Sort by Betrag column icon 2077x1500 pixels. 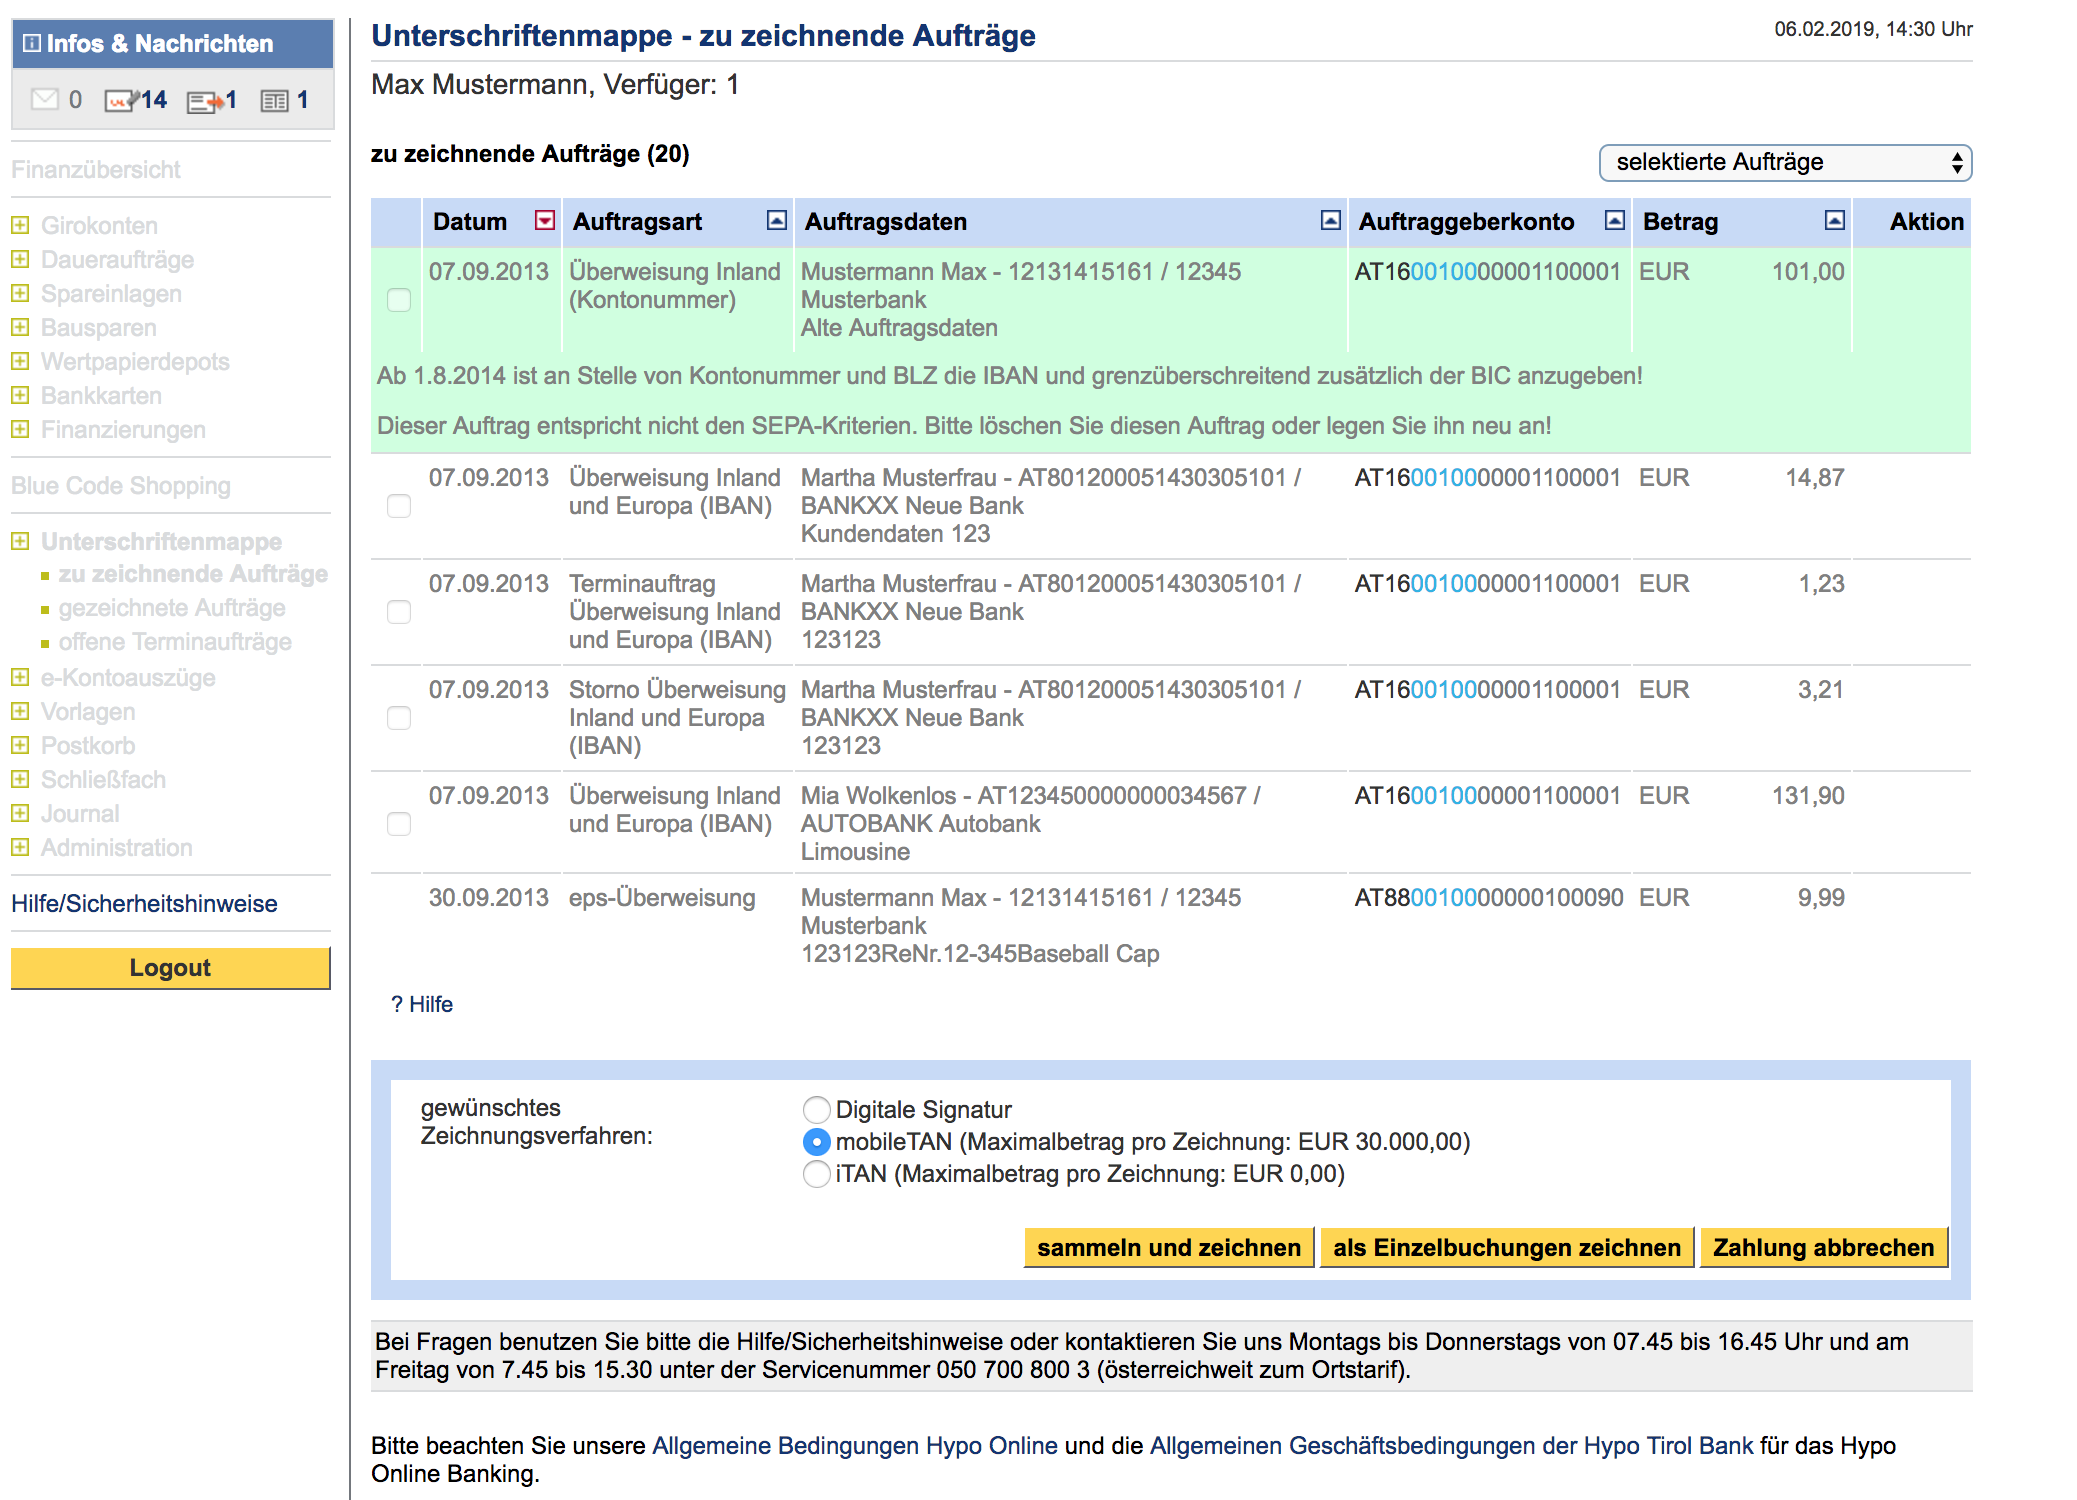1834,221
